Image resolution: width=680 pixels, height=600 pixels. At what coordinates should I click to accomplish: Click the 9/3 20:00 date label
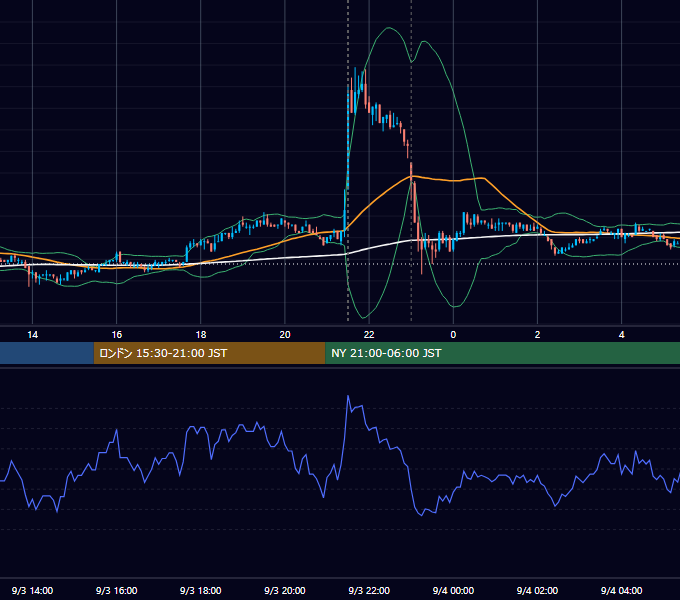[x=285, y=590]
